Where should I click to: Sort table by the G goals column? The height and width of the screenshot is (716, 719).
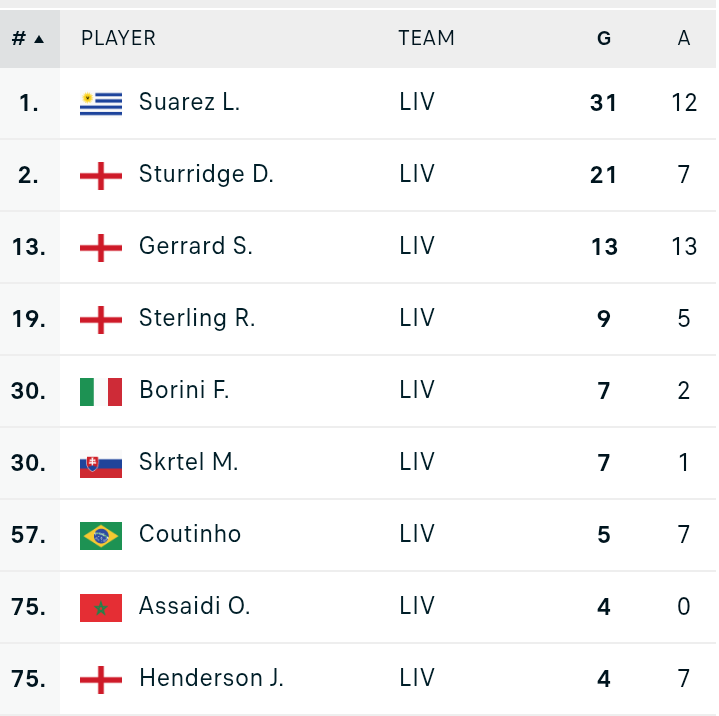point(604,39)
